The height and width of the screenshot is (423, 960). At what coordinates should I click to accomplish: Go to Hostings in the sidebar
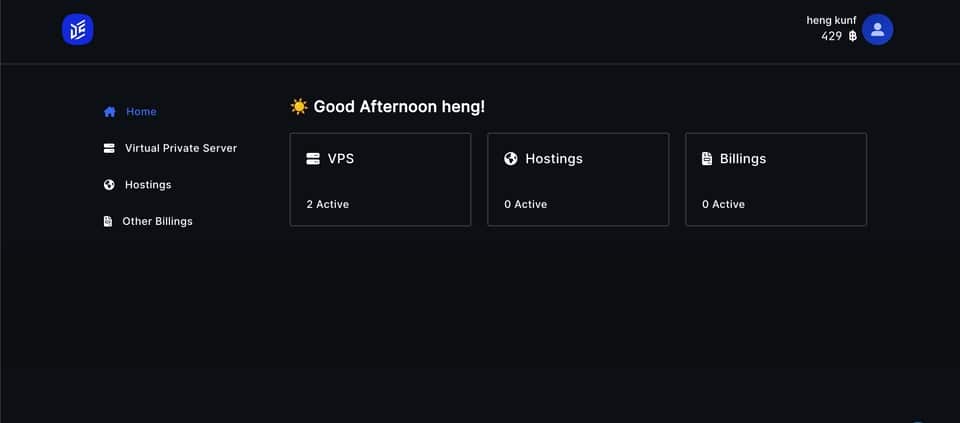click(148, 185)
